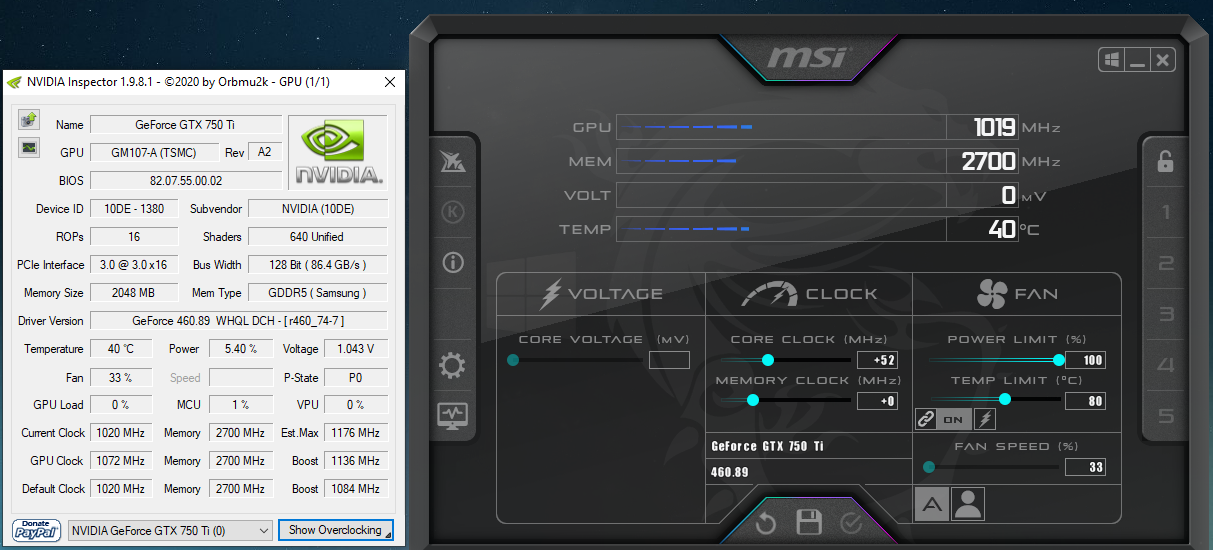Click the save profile floppy disk icon
This screenshot has height=550, width=1213.
pos(809,522)
